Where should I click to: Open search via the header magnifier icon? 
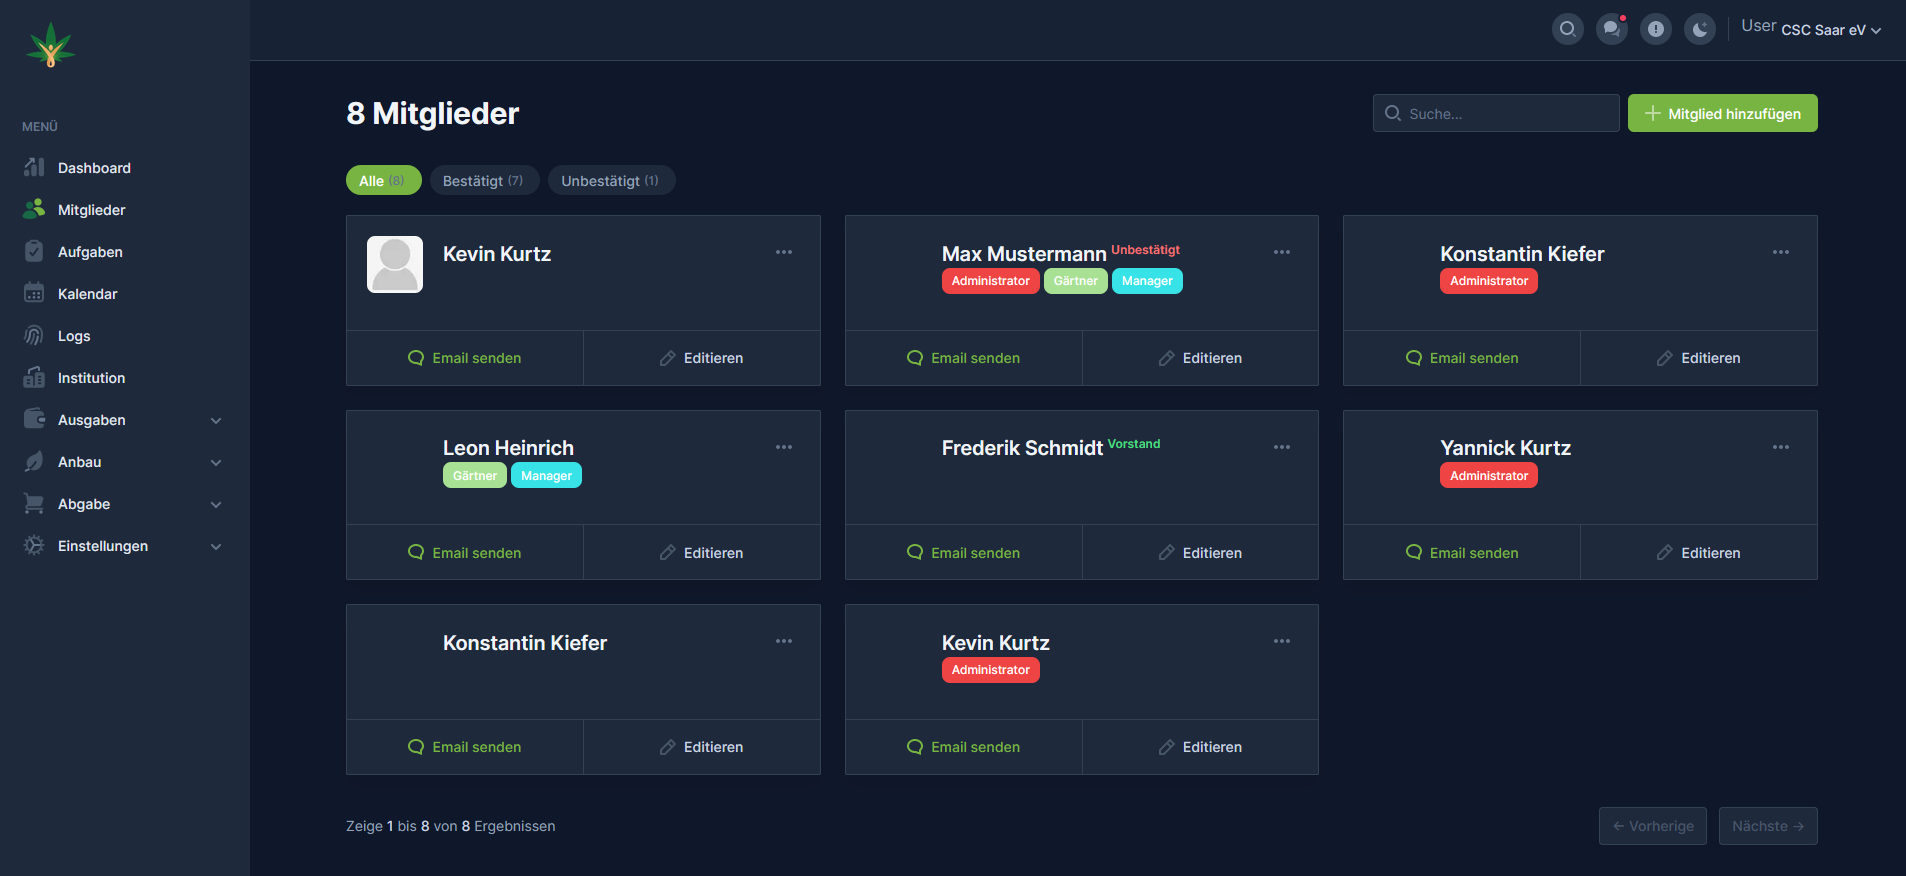pos(1568,29)
